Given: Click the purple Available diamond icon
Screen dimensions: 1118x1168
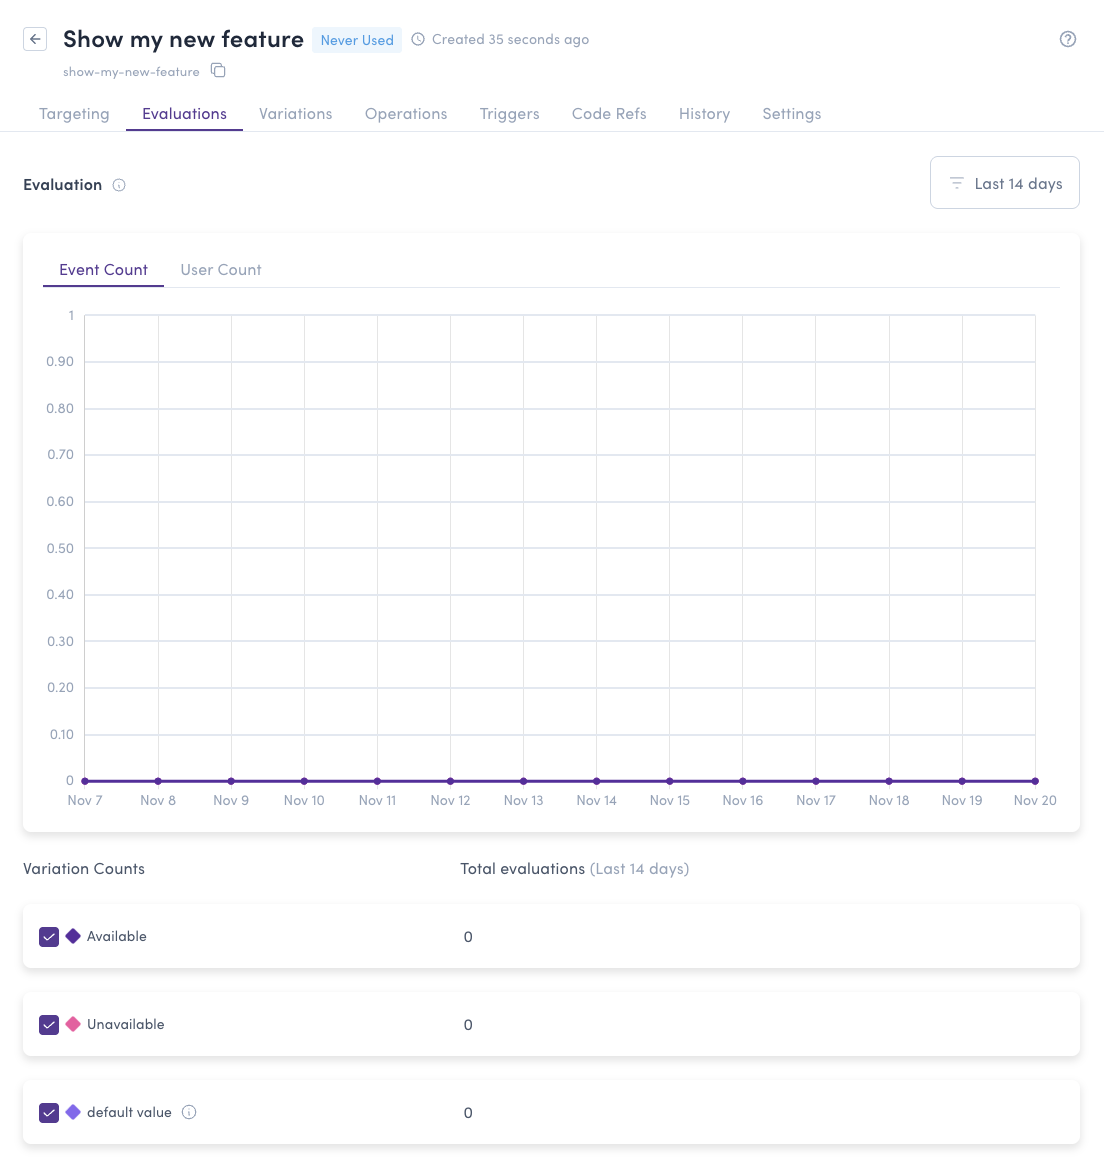Looking at the screenshot, I should [73, 936].
